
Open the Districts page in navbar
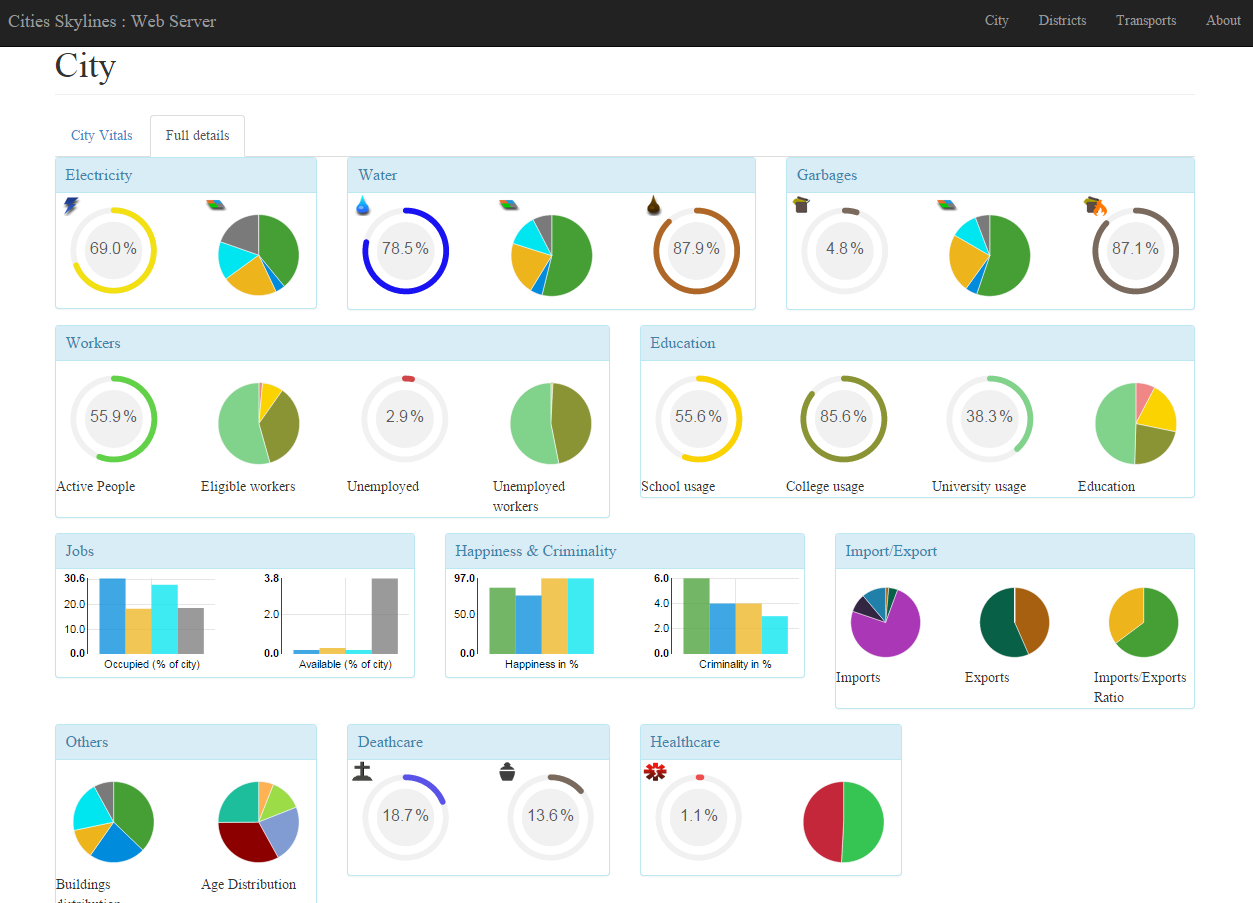[x=1062, y=21]
